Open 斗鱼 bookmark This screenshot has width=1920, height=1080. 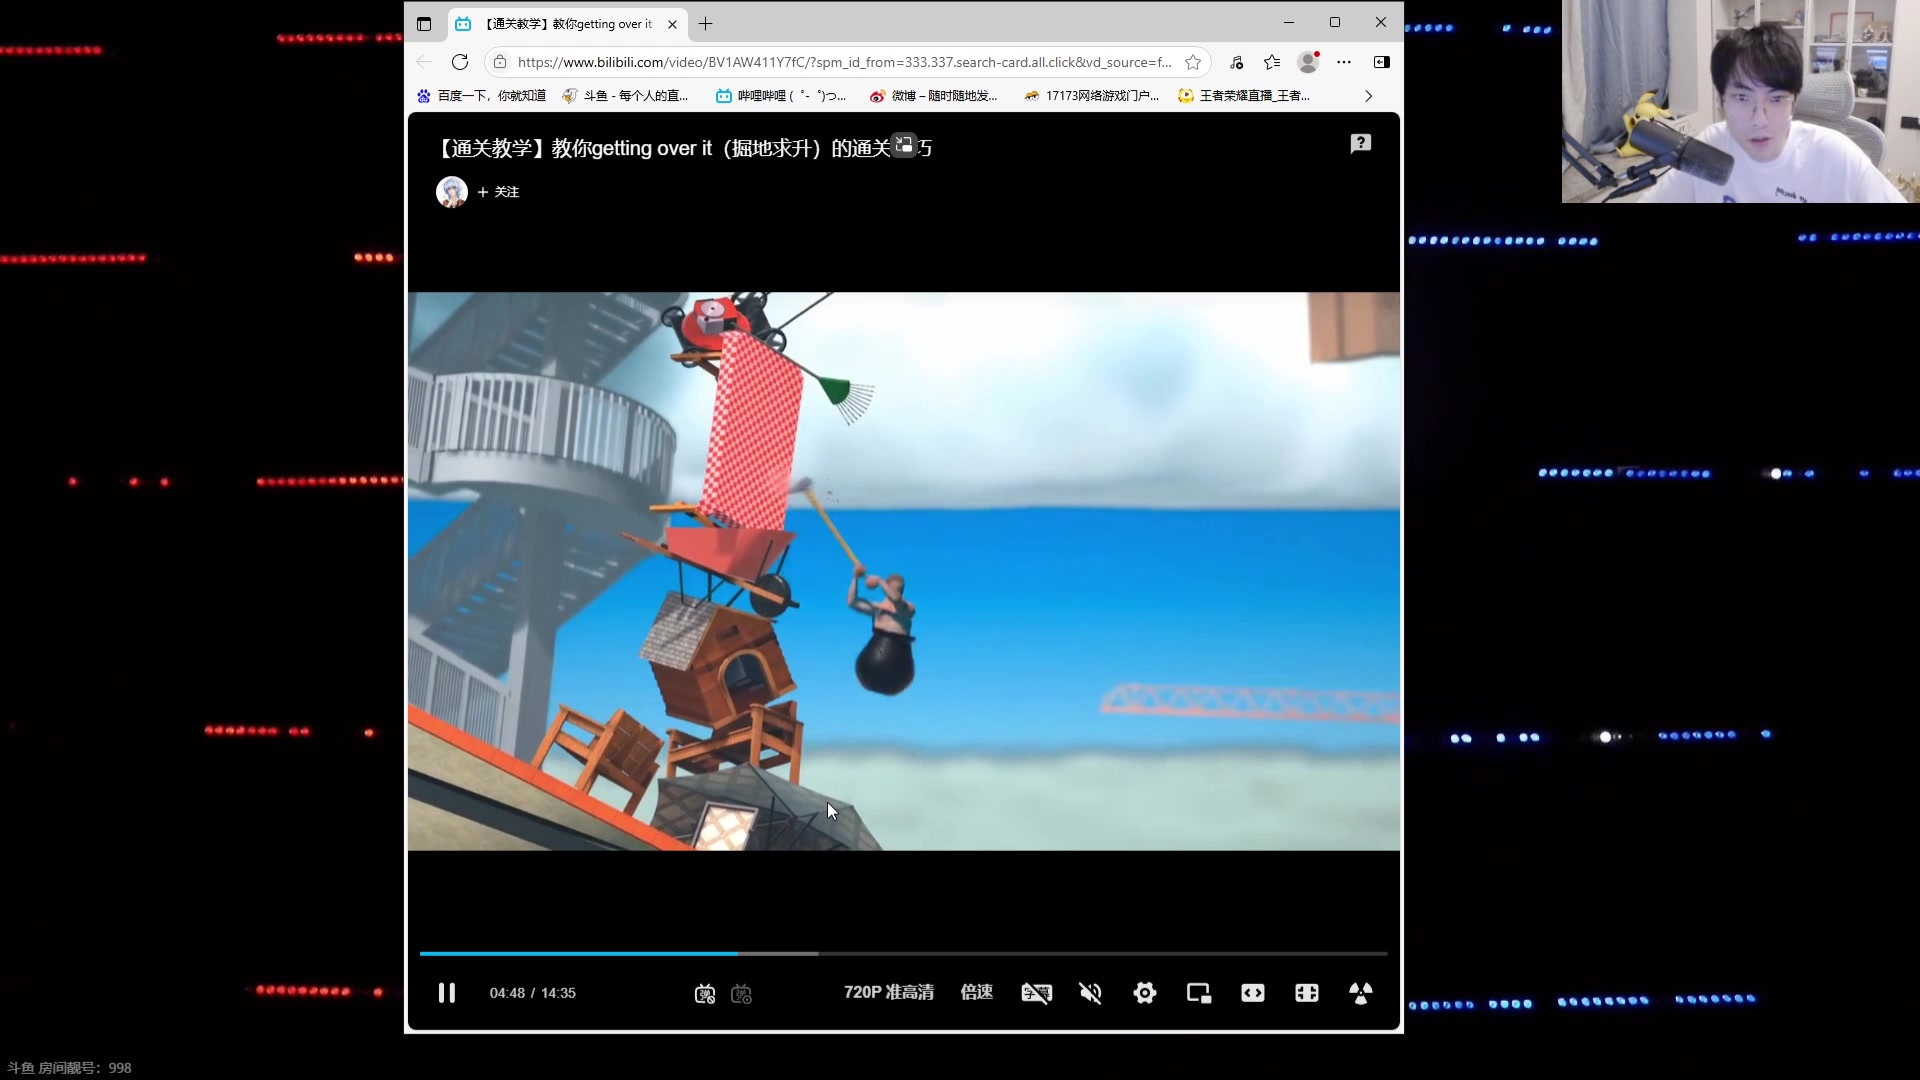coord(627,96)
